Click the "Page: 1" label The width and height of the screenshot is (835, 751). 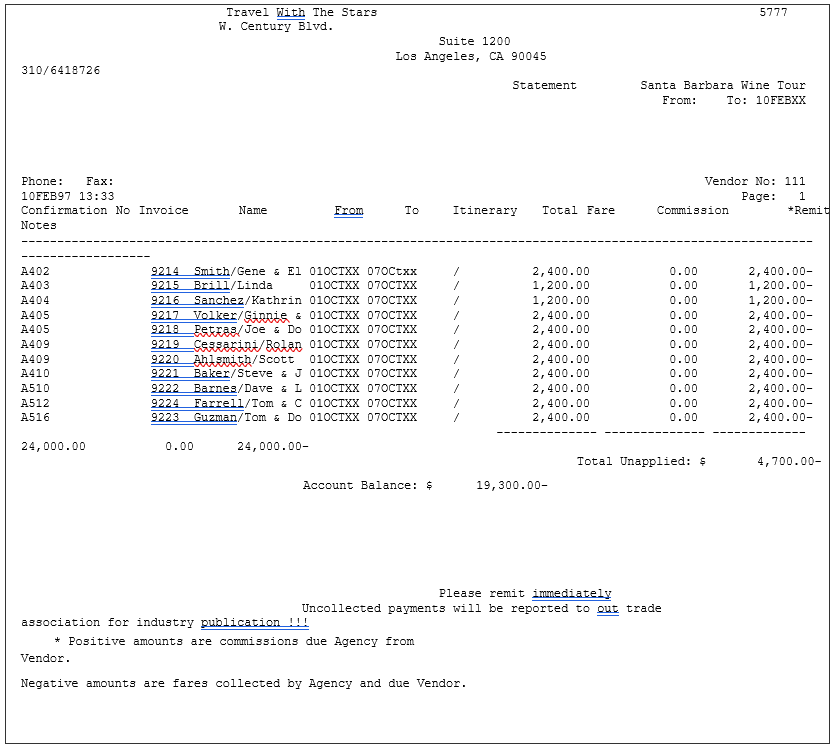tap(773, 196)
